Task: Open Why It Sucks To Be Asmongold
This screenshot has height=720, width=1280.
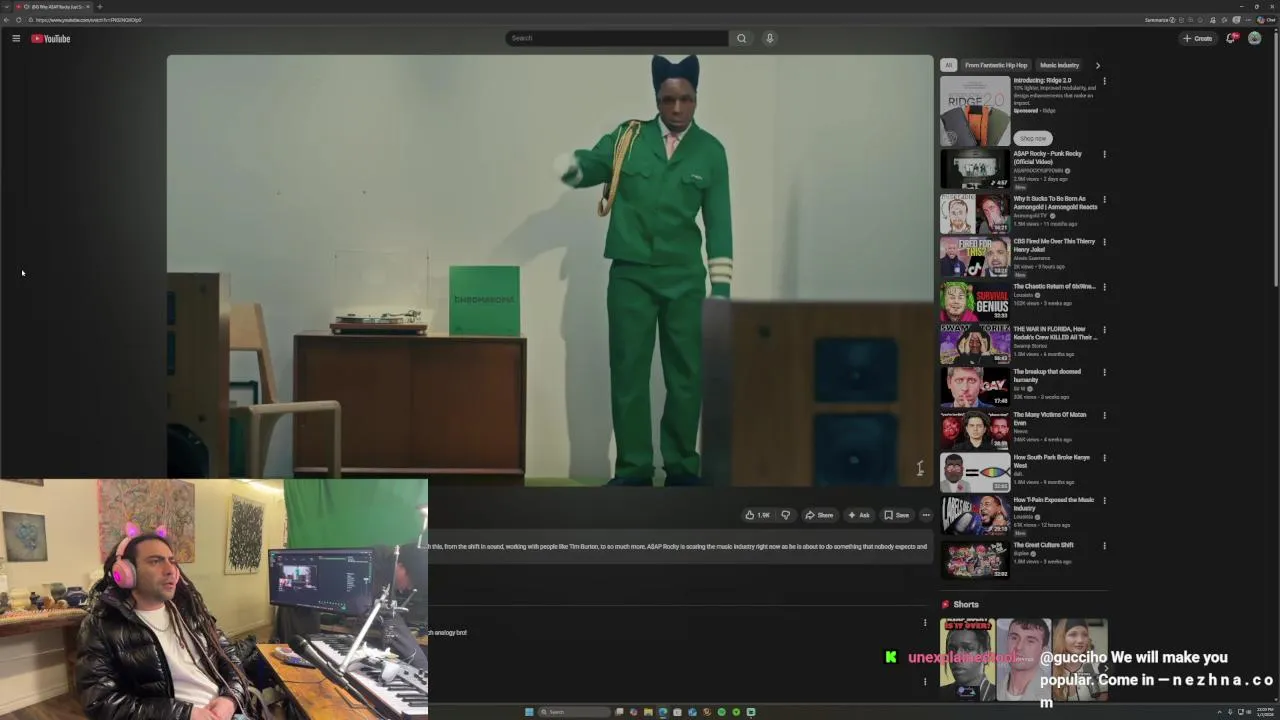Action: tap(975, 213)
